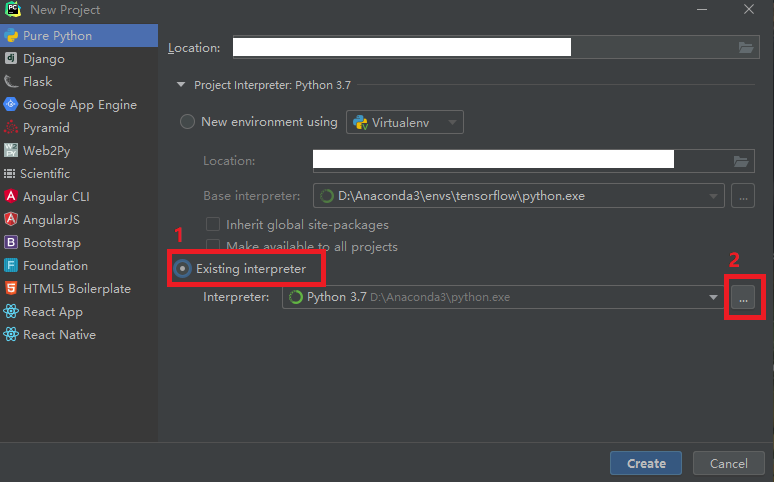The width and height of the screenshot is (774, 482).
Task: Select React App project type
Action: (x=79, y=312)
